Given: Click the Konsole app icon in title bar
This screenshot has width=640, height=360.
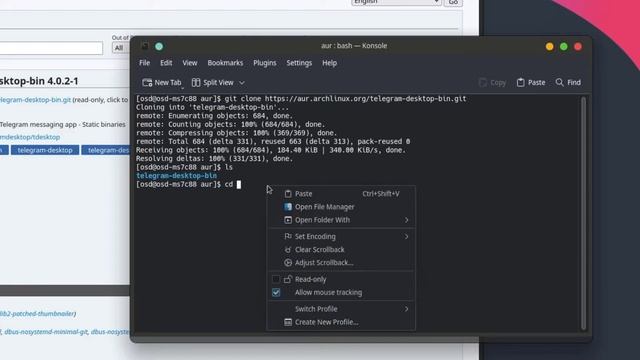Looking at the screenshot, I should (x=145, y=46).
